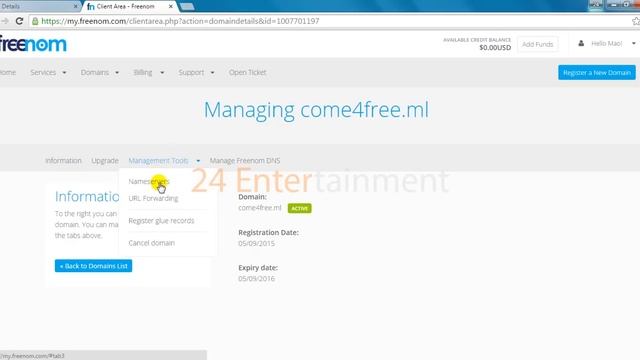Open the Open Ticket page
The image size is (640, 360).
pyautogui.click(x=247, y=72)
